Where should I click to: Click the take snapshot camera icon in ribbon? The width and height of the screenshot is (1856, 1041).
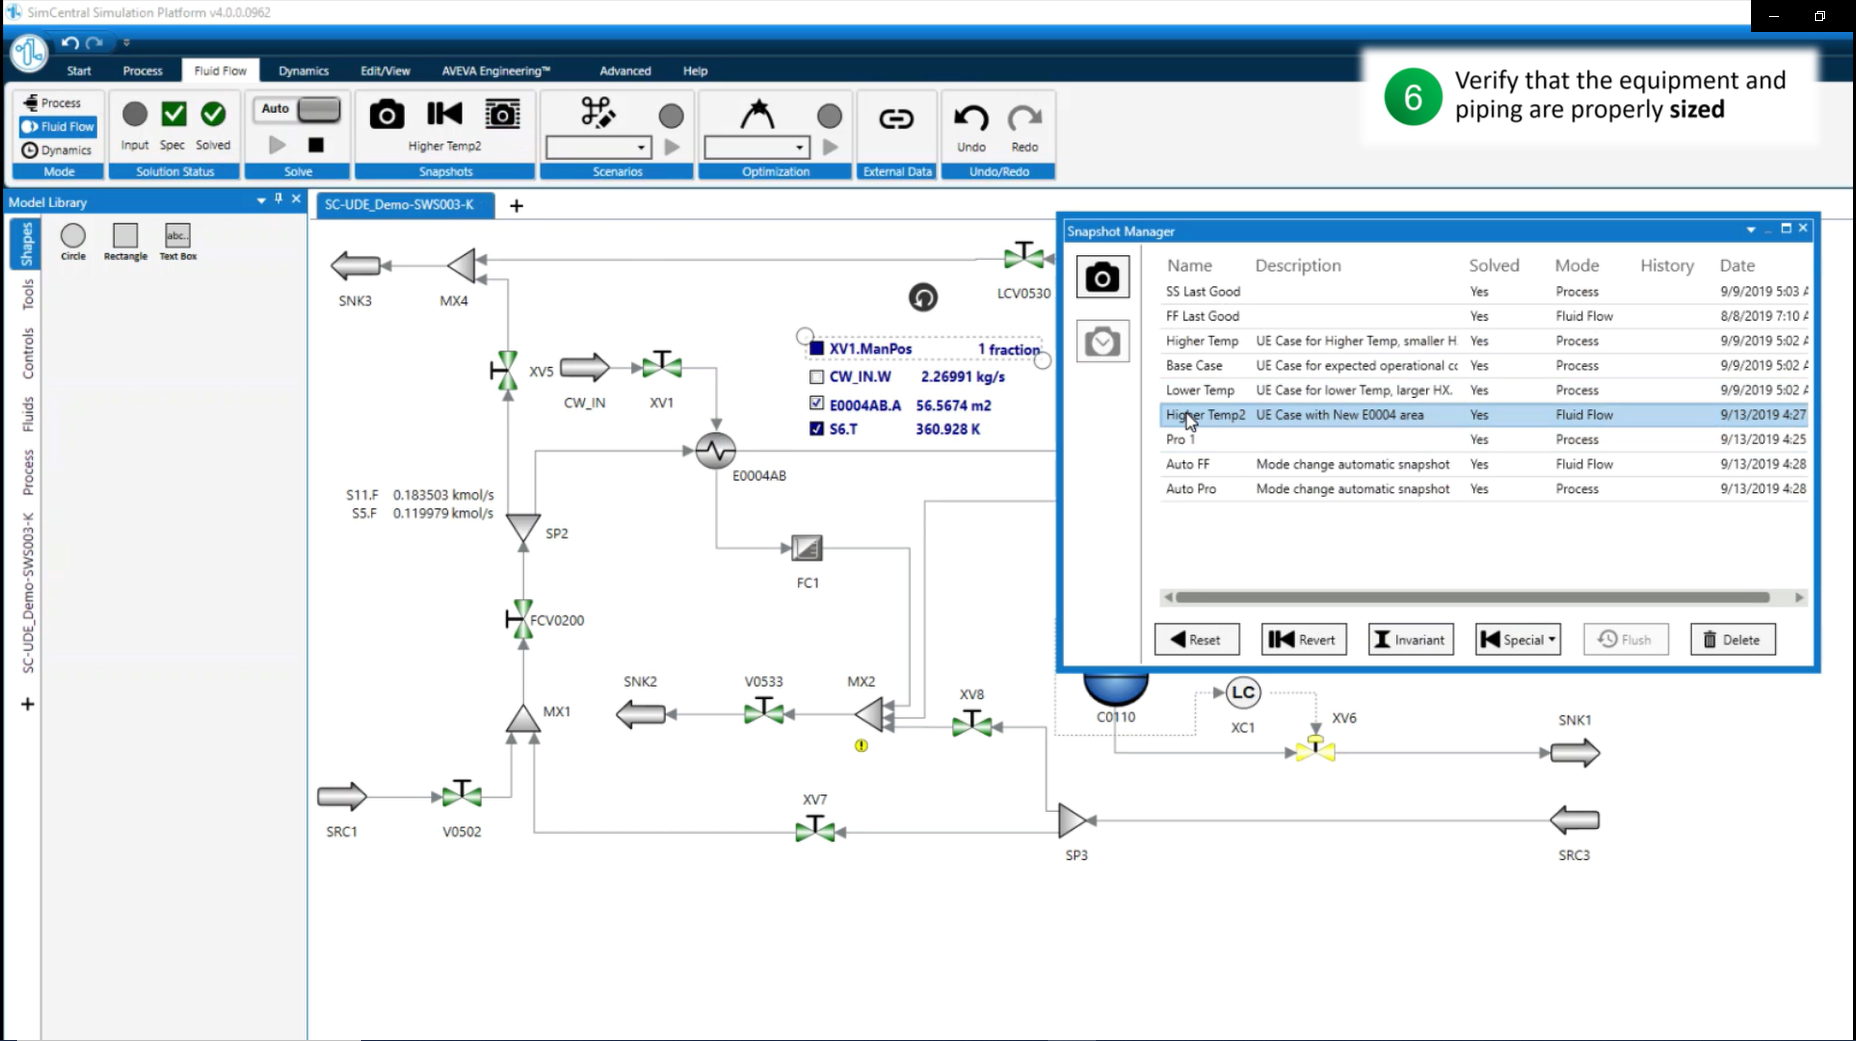tap(386, 115)
